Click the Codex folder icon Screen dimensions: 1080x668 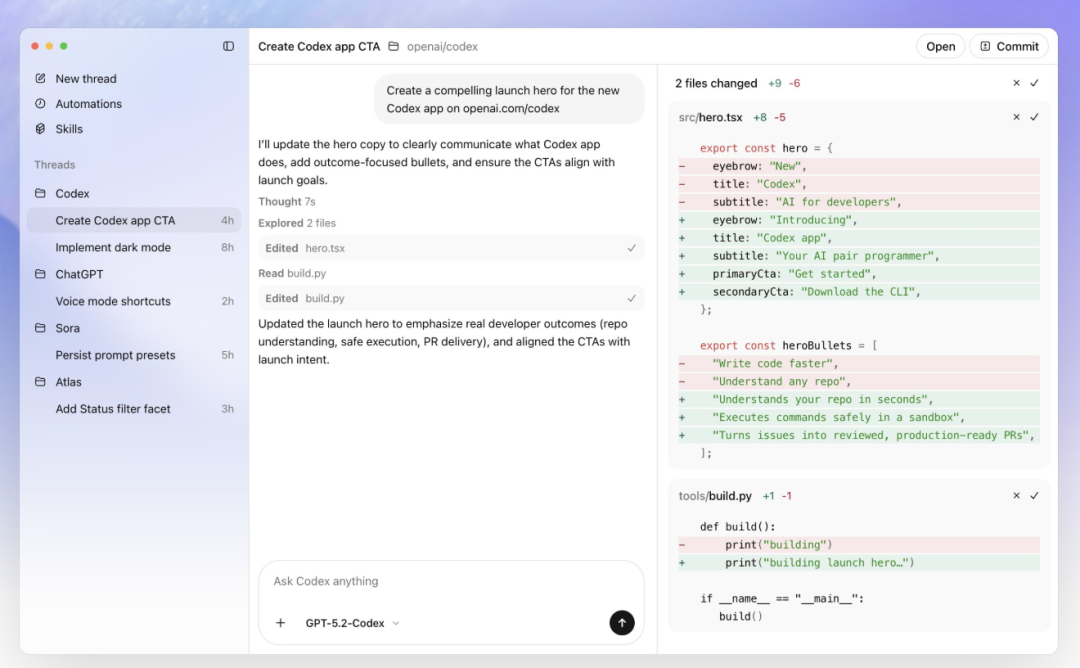(41, 194)
